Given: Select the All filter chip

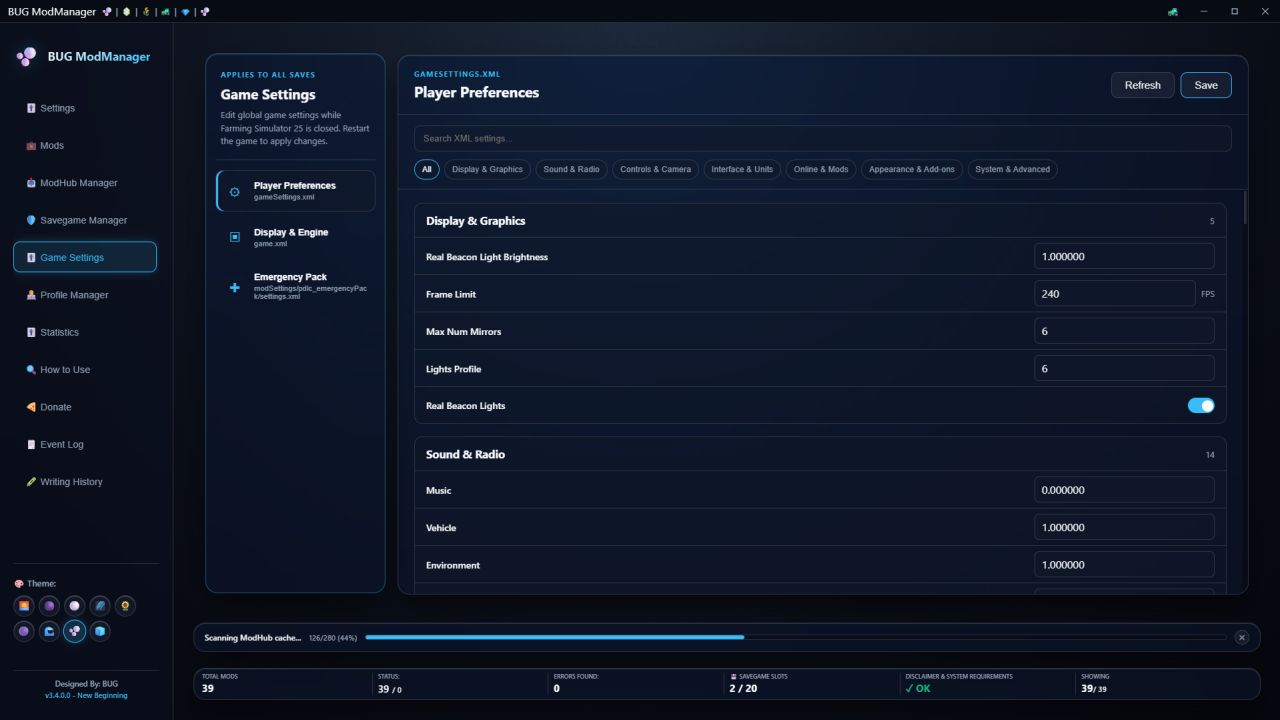Looking at the screenshot, I should (x=427, y=169).
